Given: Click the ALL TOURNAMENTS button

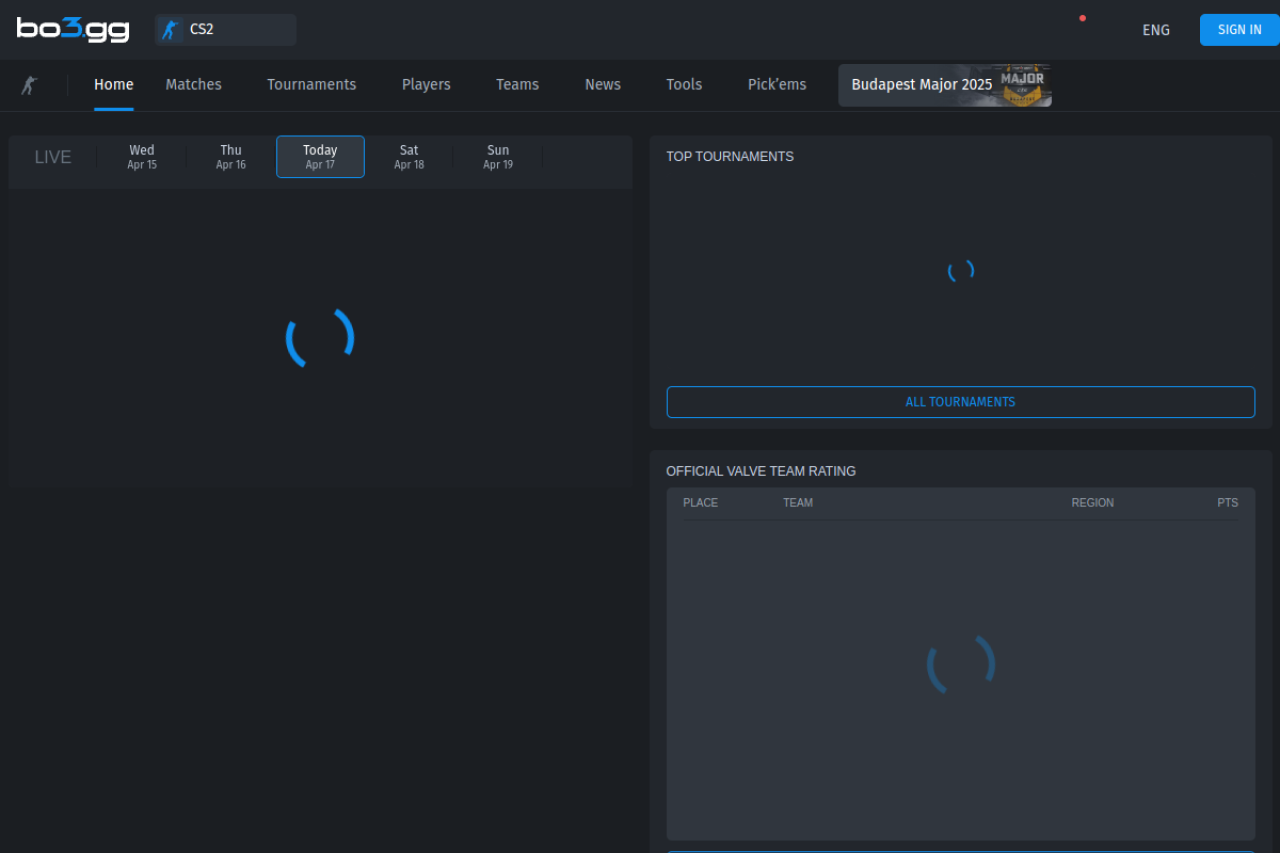Looking at the screenshot, I should (960, 402).
